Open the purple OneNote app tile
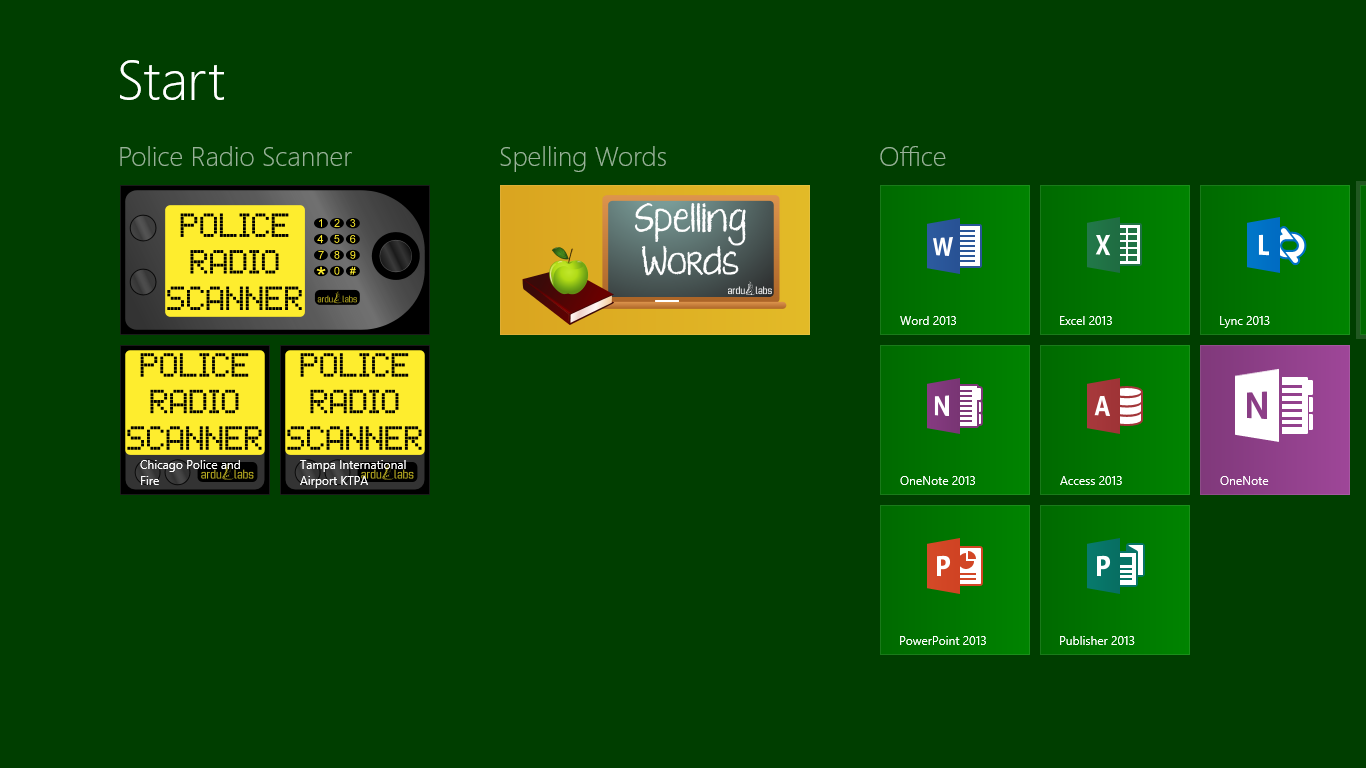 [x=1274, y=419]
